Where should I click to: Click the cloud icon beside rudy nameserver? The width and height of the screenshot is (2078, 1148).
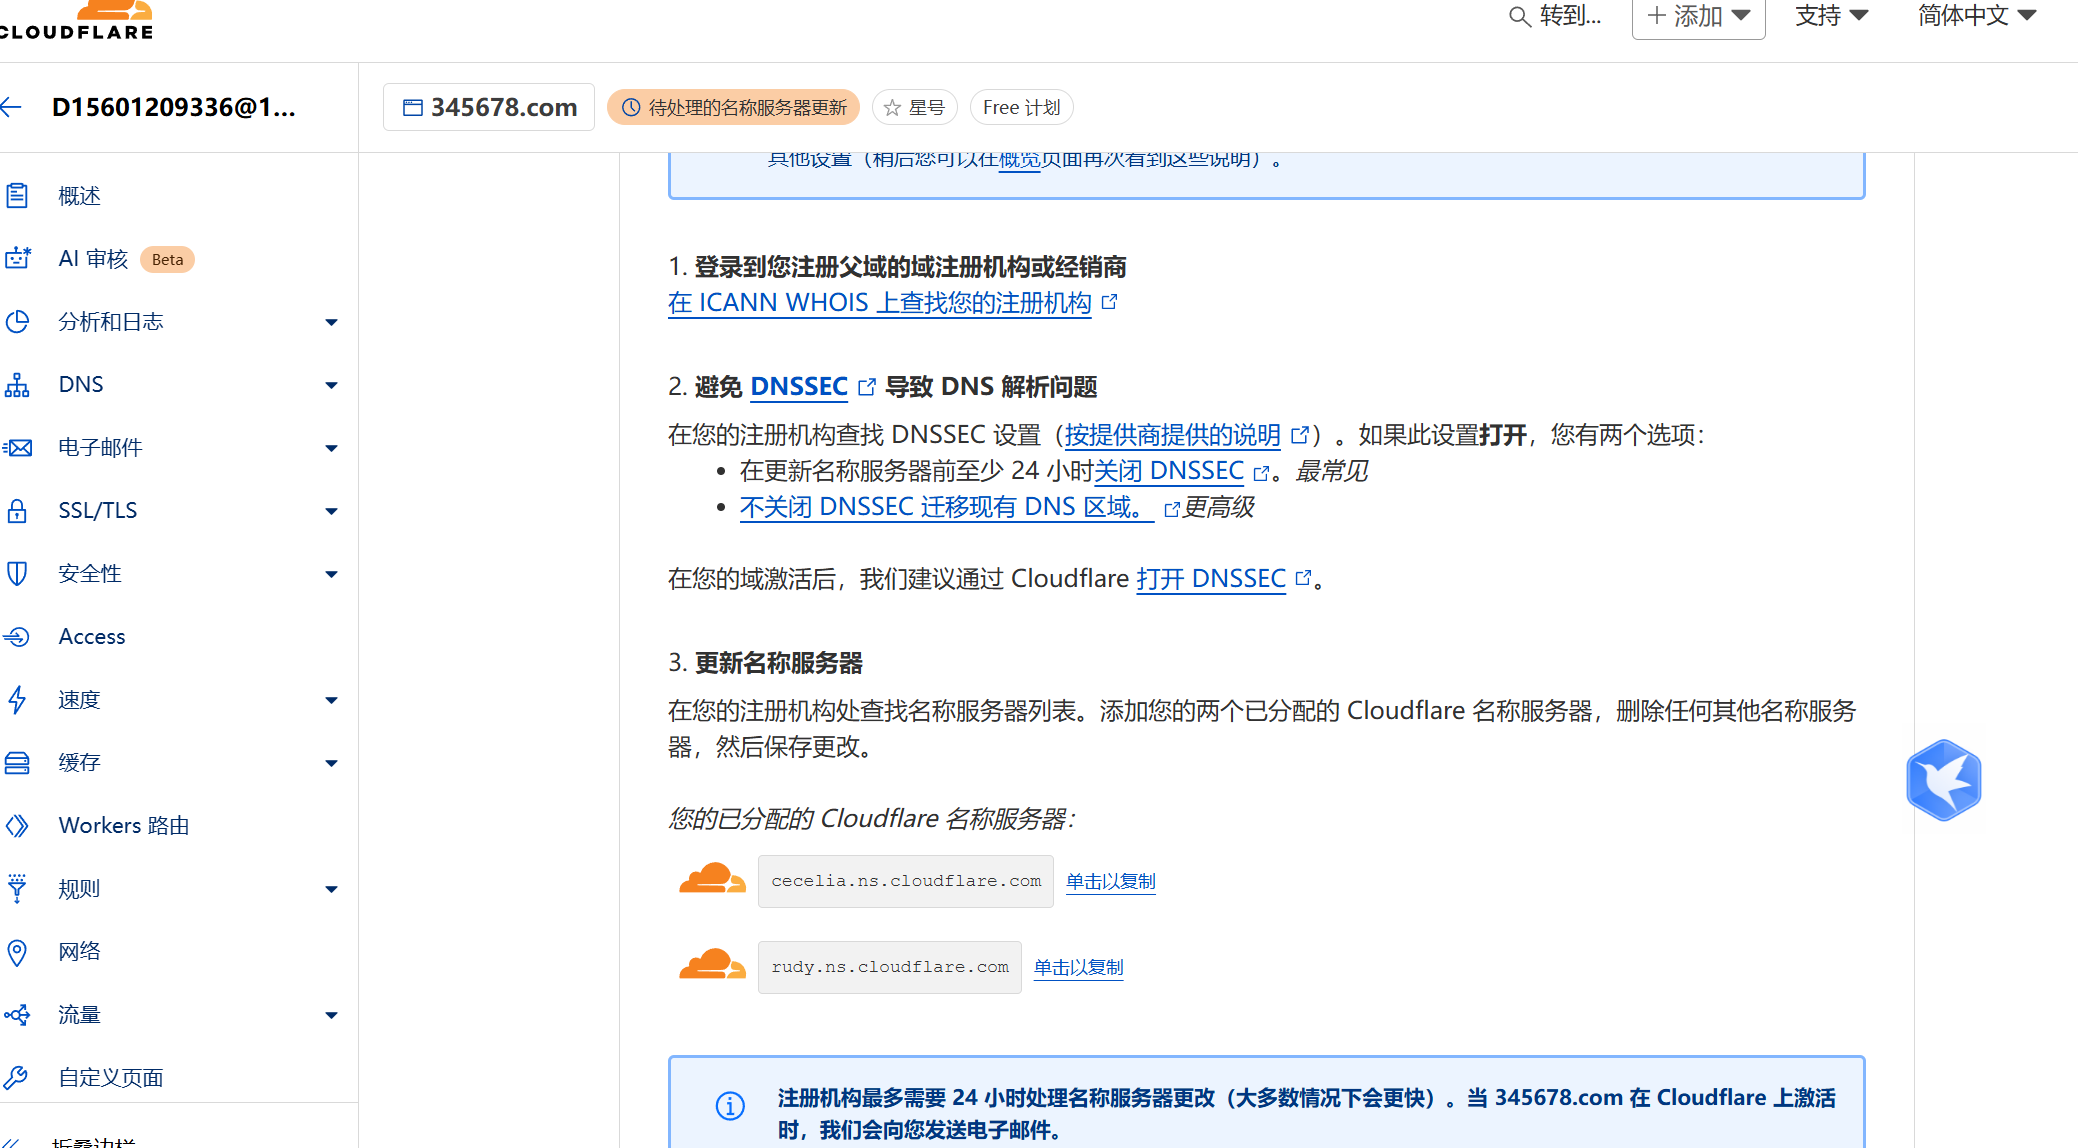tap(712, 966)
